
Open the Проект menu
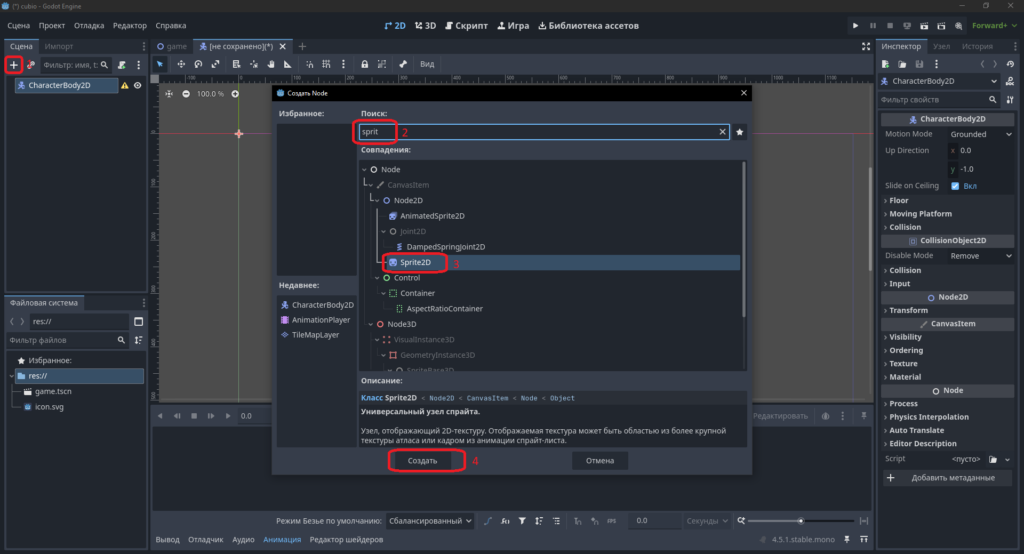coord(52,25)
